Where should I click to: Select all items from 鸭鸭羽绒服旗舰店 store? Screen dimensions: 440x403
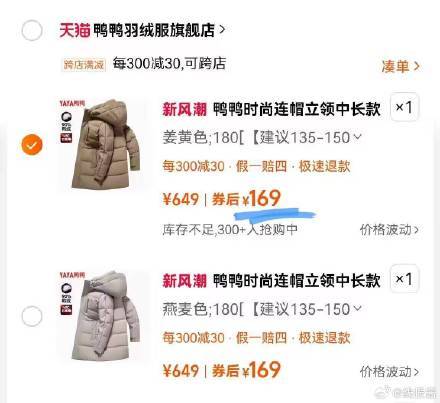click(x=32, y=30)
